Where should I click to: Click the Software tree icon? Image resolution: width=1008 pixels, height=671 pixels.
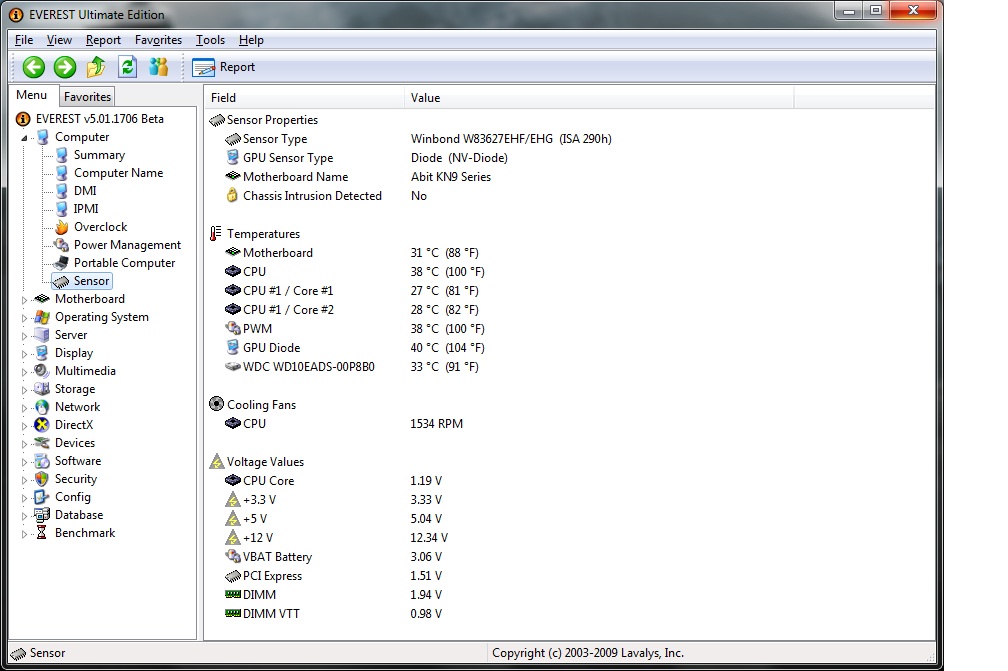pyautogui.click(x=42, y=461)
